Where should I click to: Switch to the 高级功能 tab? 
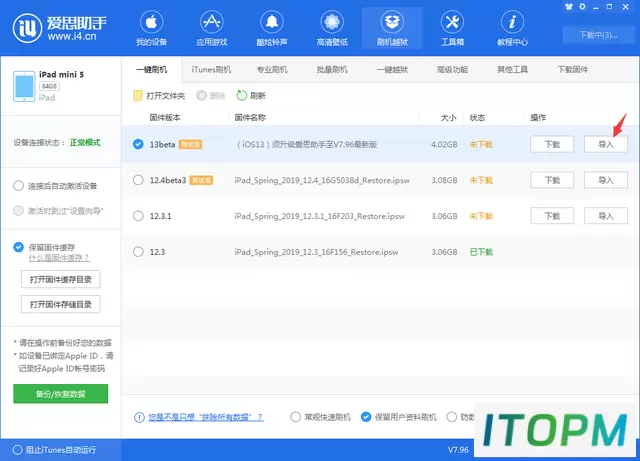[x=452, y=70]
